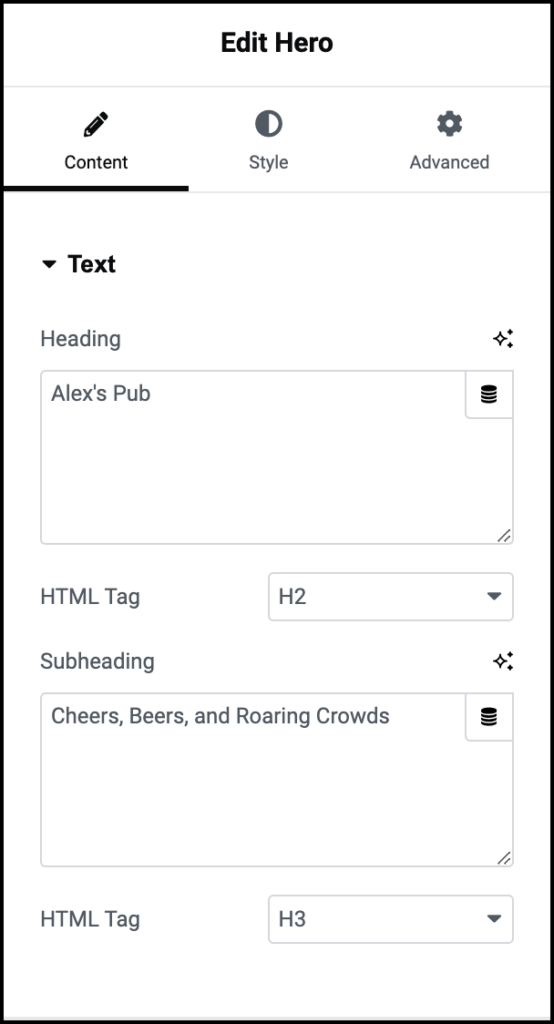Open the H3 HTML Tag dropdown
The height and width of the screenshot is (1024, 554).
[x=391, y=919]
